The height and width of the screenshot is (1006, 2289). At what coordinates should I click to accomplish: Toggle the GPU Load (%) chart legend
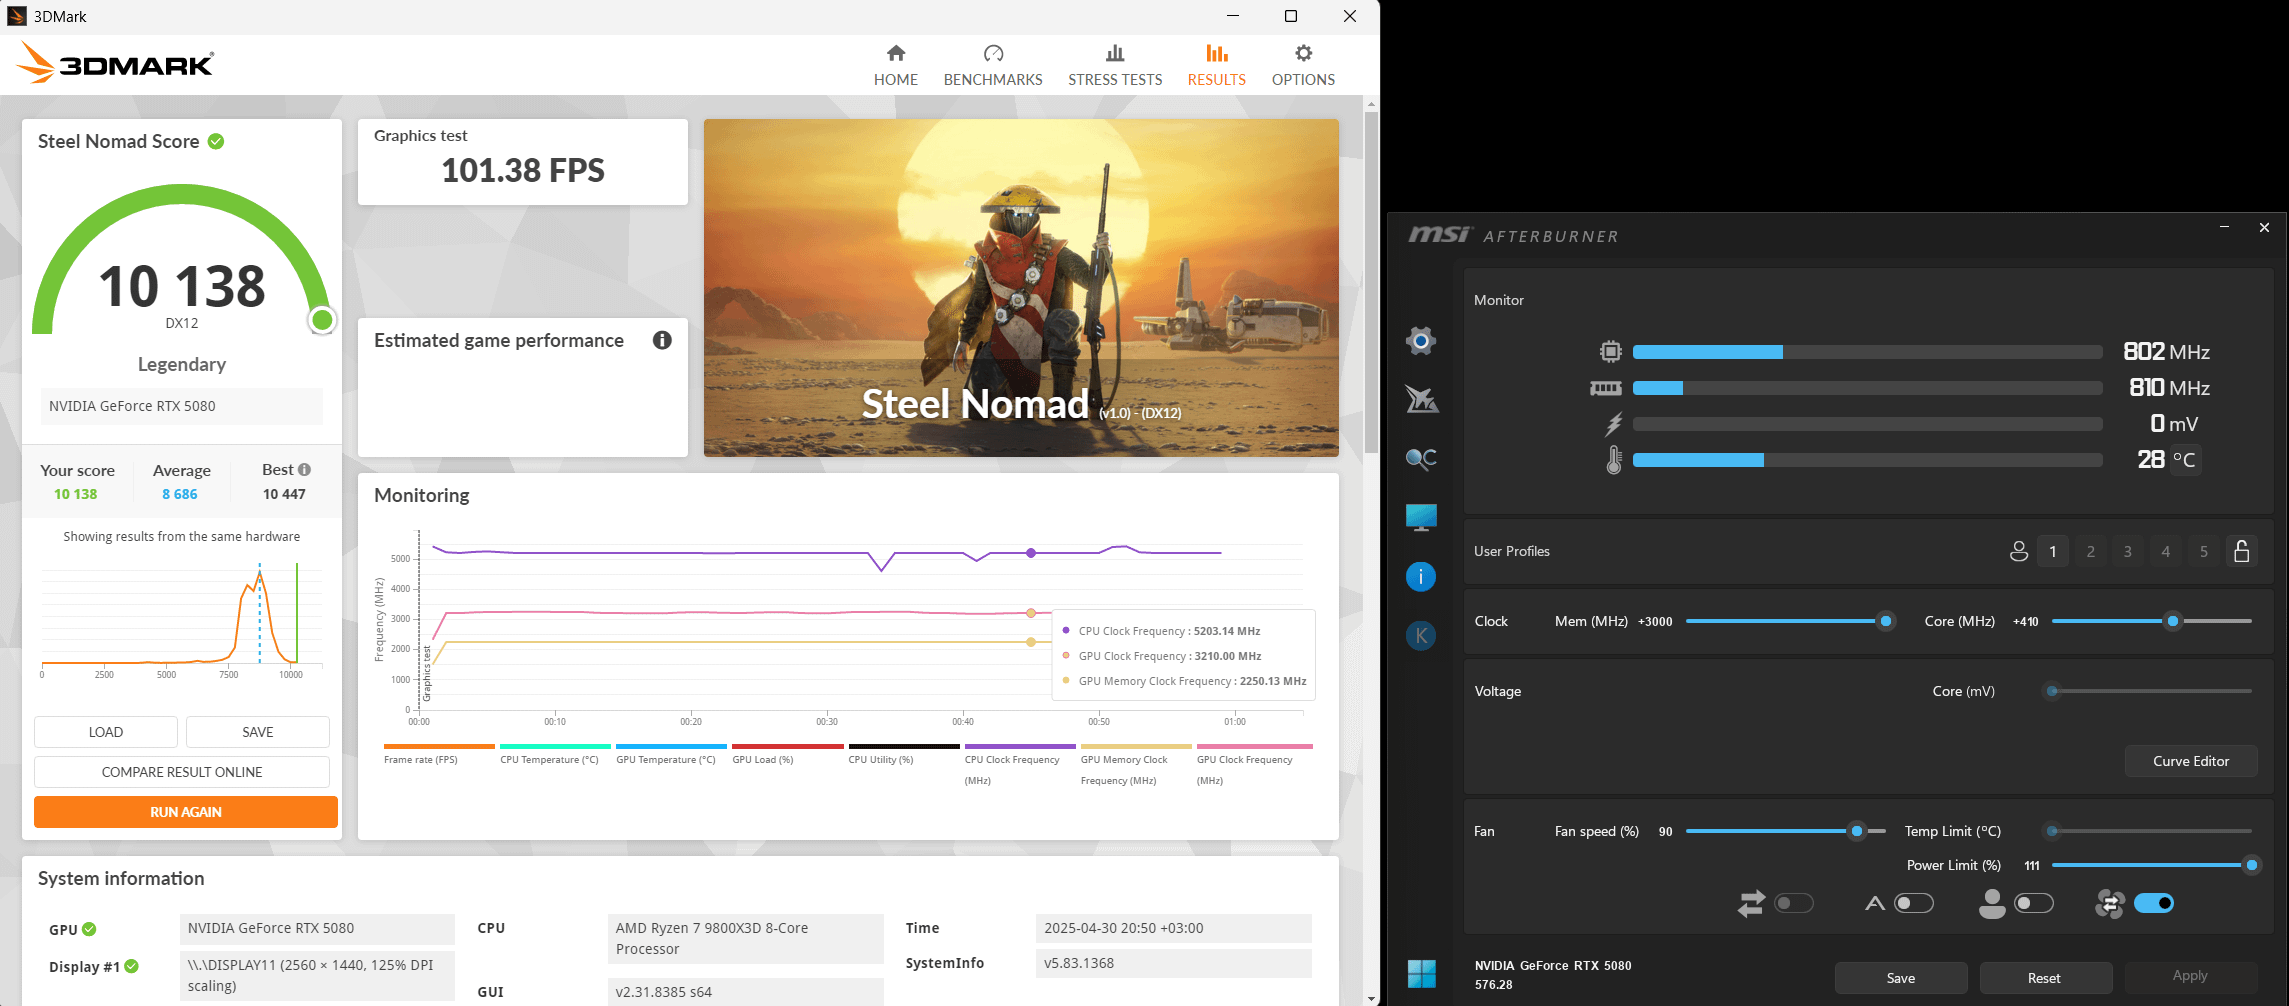787,754
